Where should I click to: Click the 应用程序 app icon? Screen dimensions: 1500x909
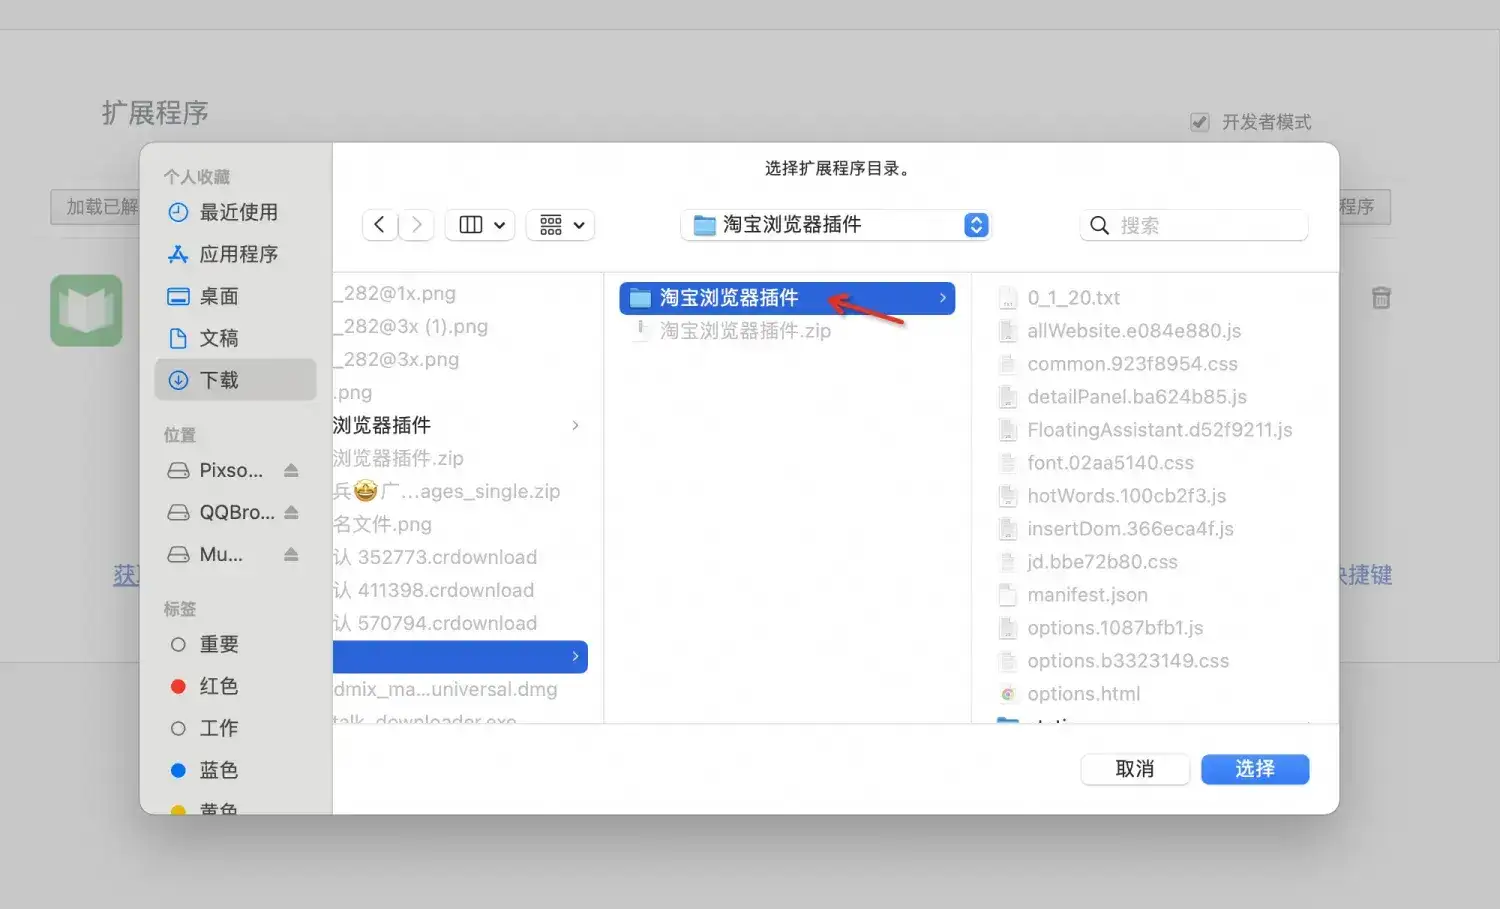178,254
